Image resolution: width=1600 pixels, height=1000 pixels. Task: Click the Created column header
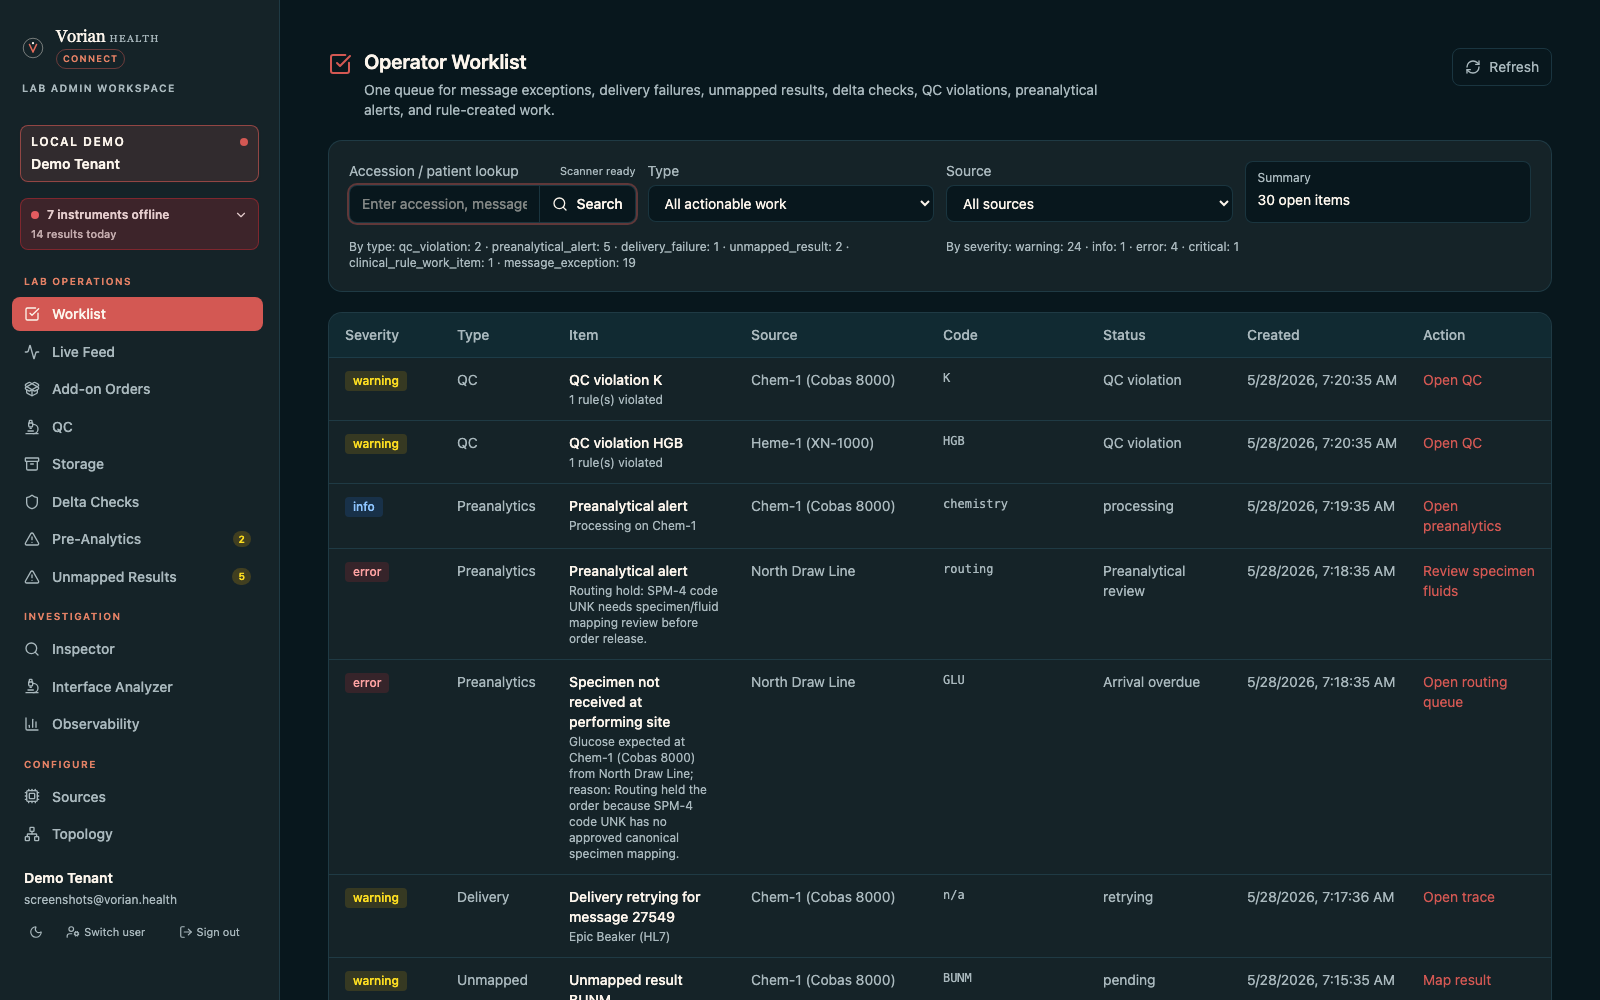[x=1273, y=335]
